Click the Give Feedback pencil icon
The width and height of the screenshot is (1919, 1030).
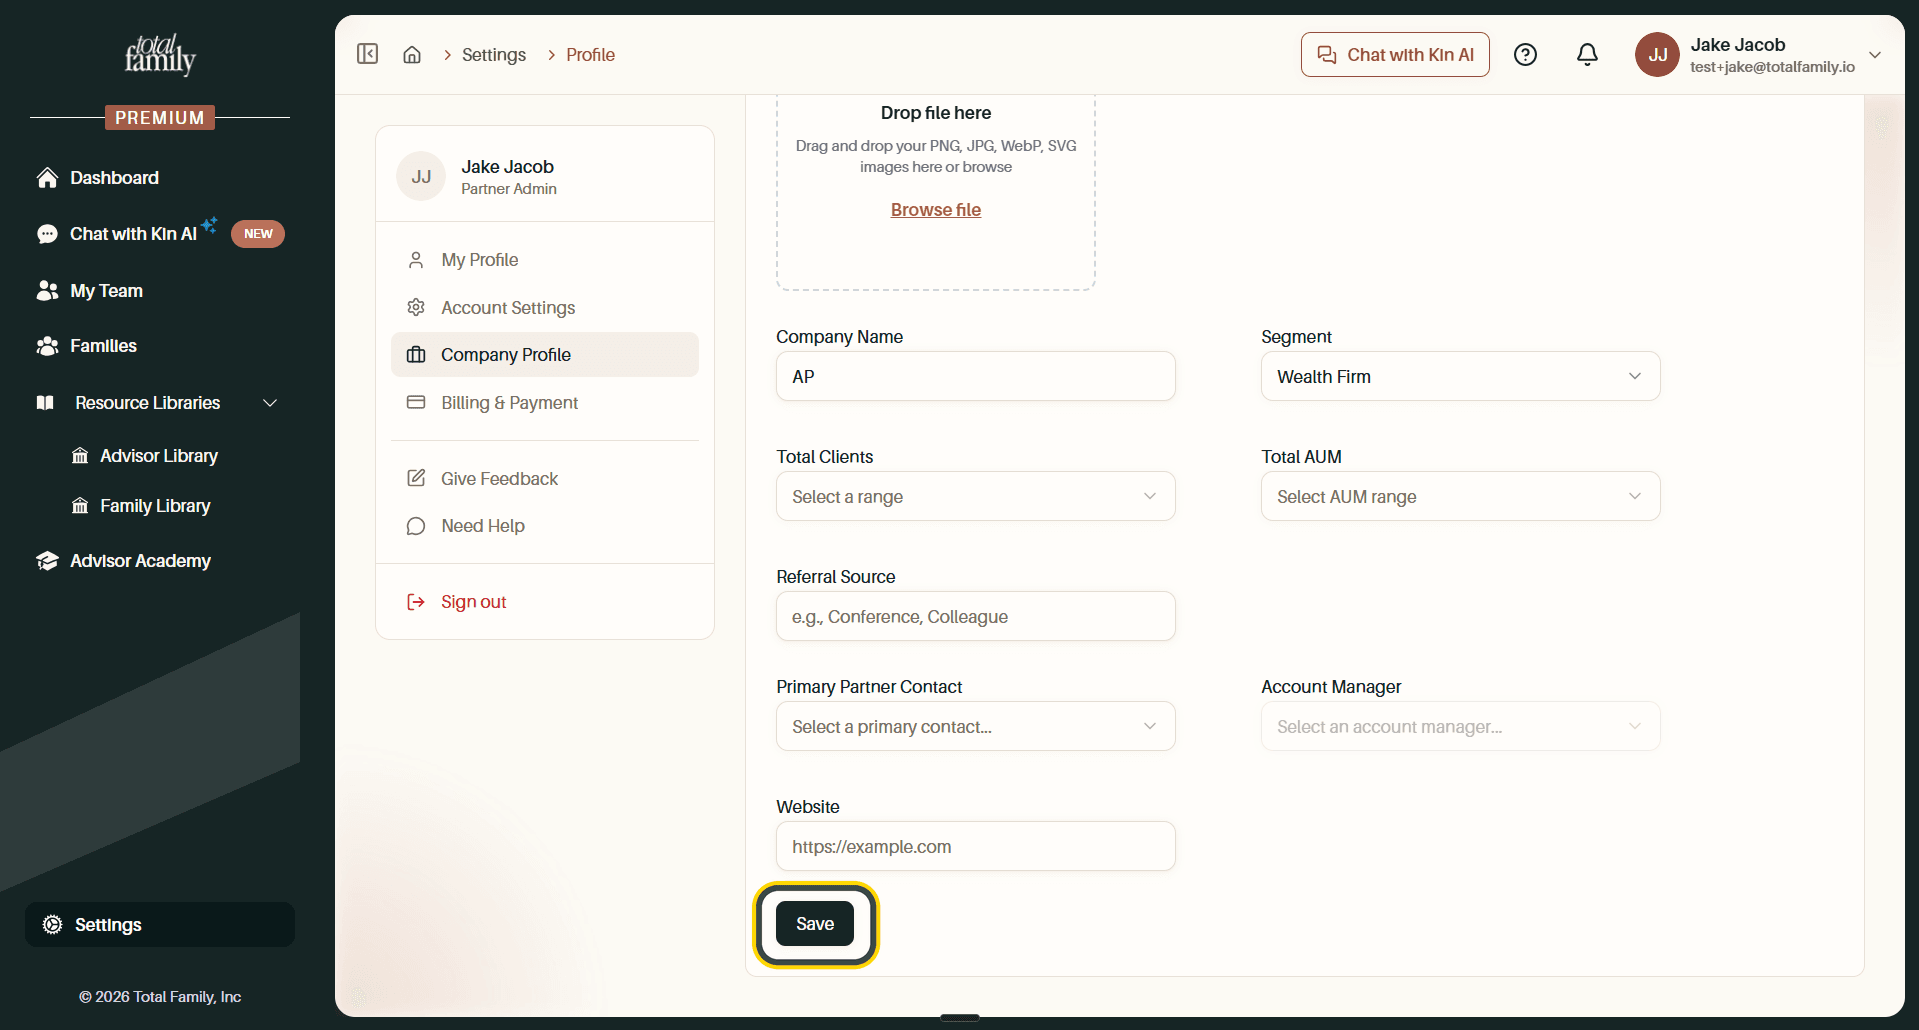416,478
